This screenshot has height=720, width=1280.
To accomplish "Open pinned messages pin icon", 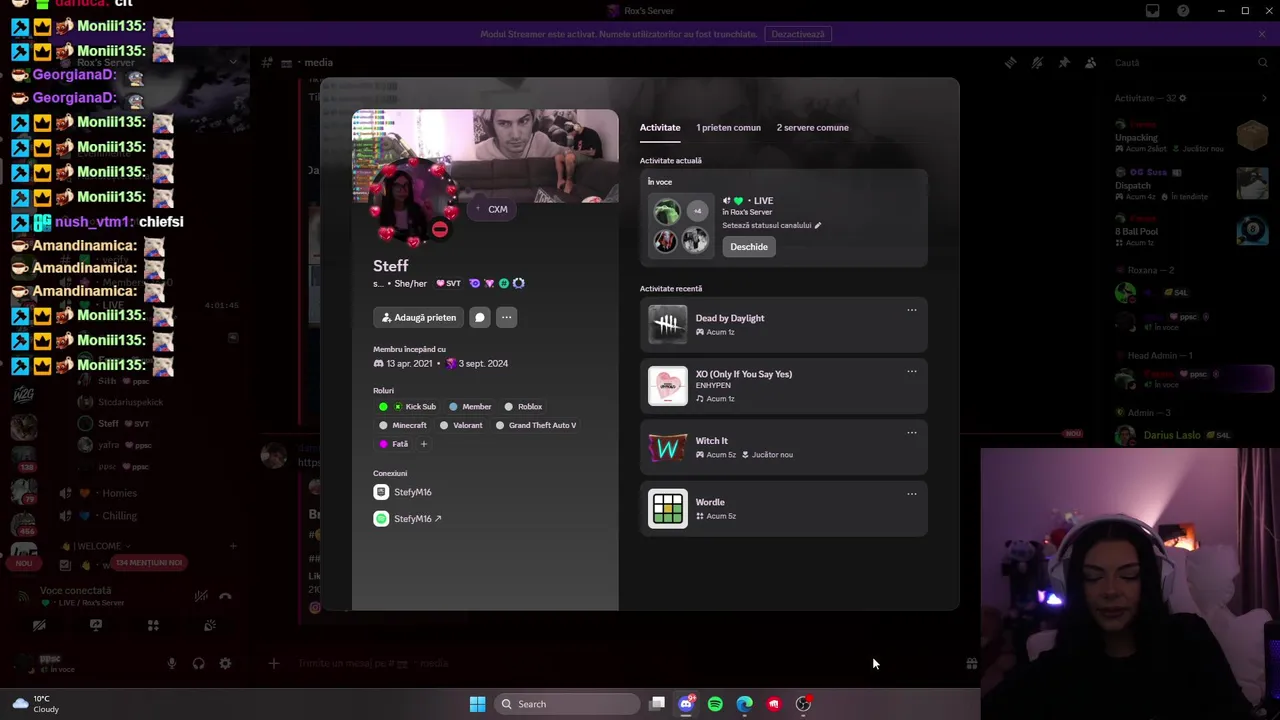I will (x=1064, y=62).
